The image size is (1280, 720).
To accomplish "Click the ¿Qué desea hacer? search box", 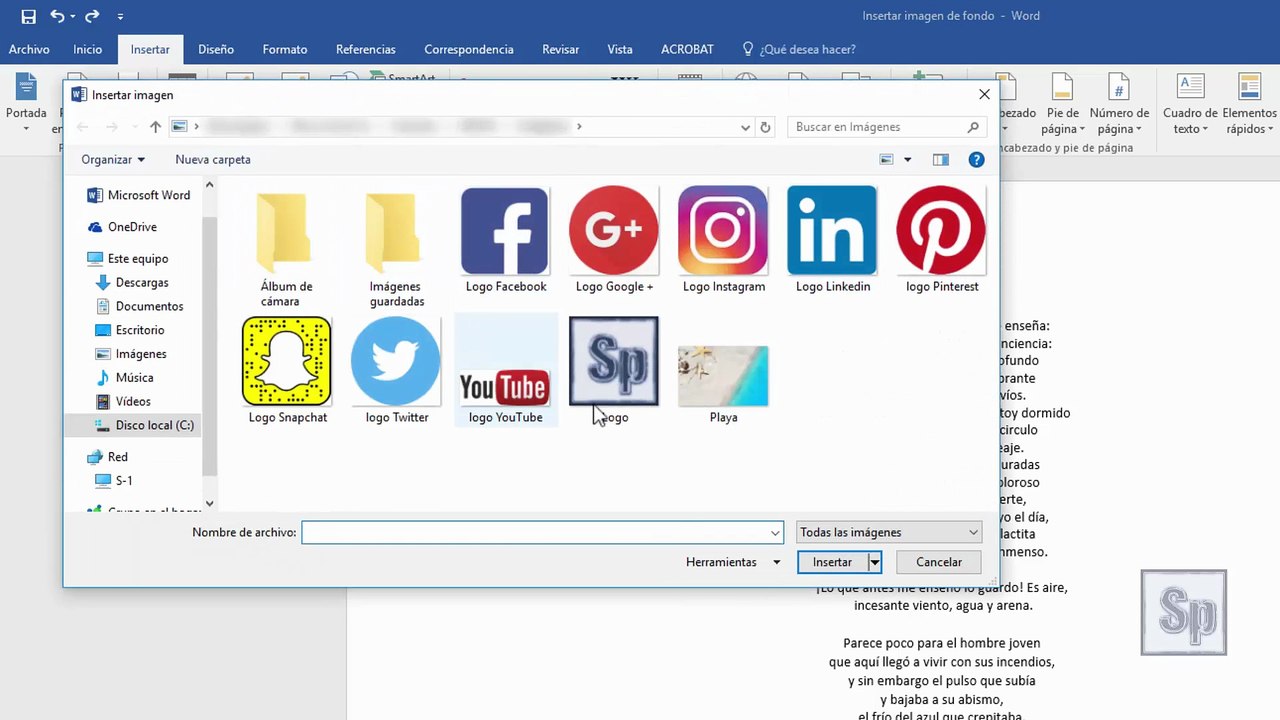I will tap(798, 49).
